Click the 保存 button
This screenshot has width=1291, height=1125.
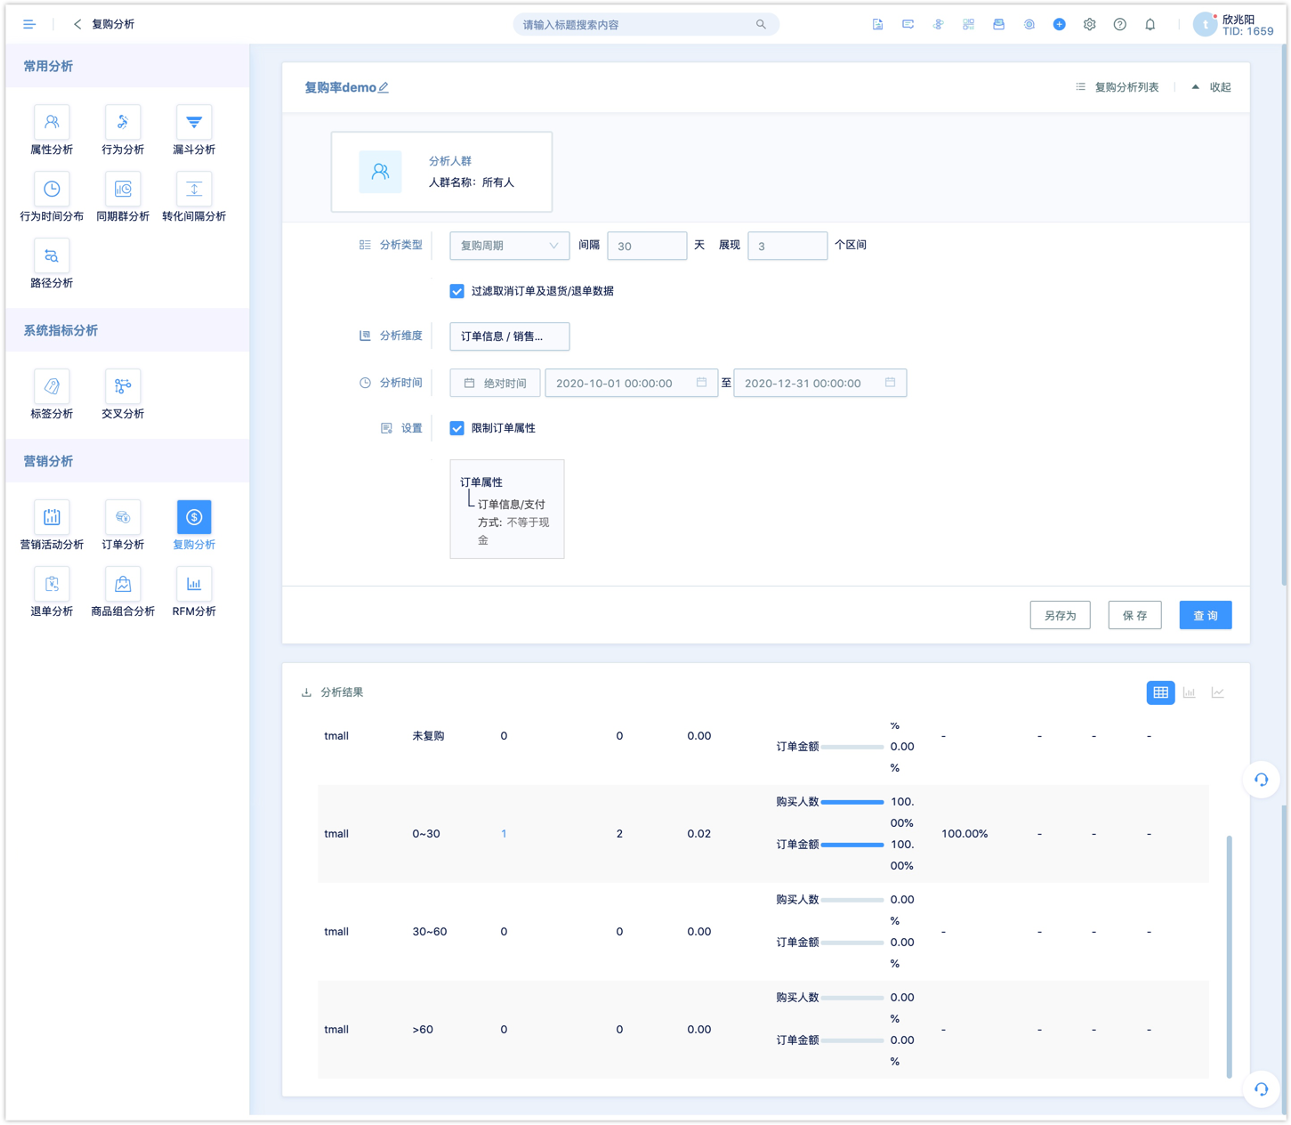click(1135, 615)
